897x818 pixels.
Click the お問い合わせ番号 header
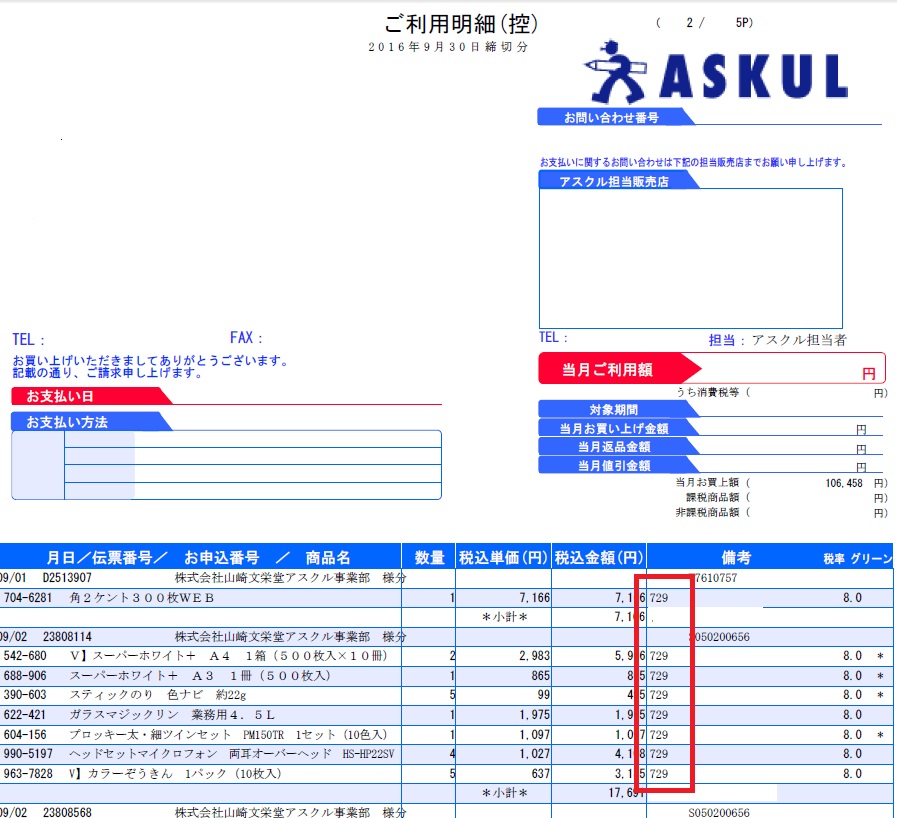611,117
